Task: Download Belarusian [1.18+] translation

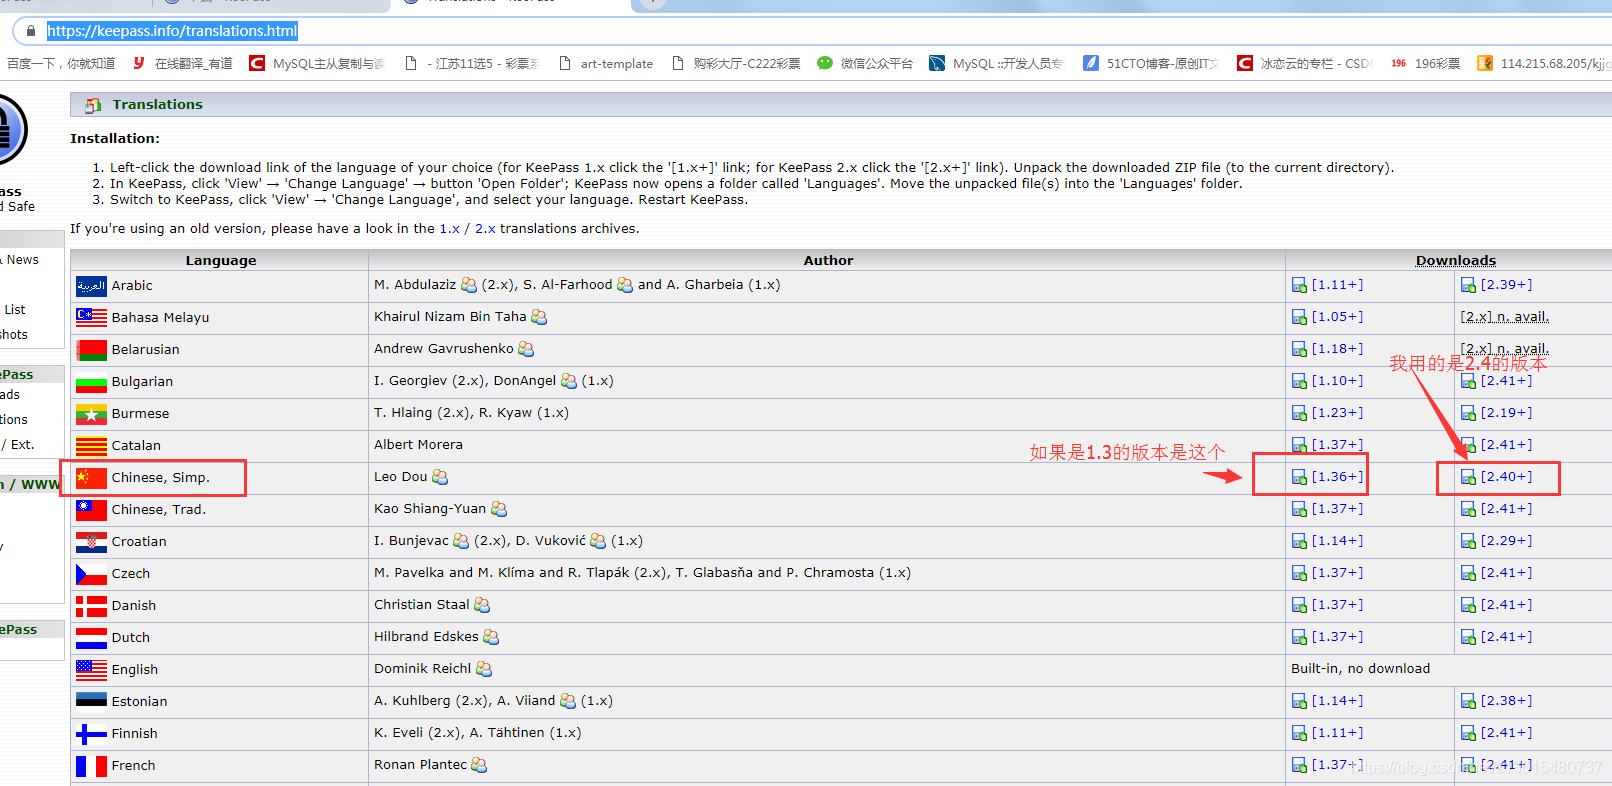Action: click(1337, 349)
